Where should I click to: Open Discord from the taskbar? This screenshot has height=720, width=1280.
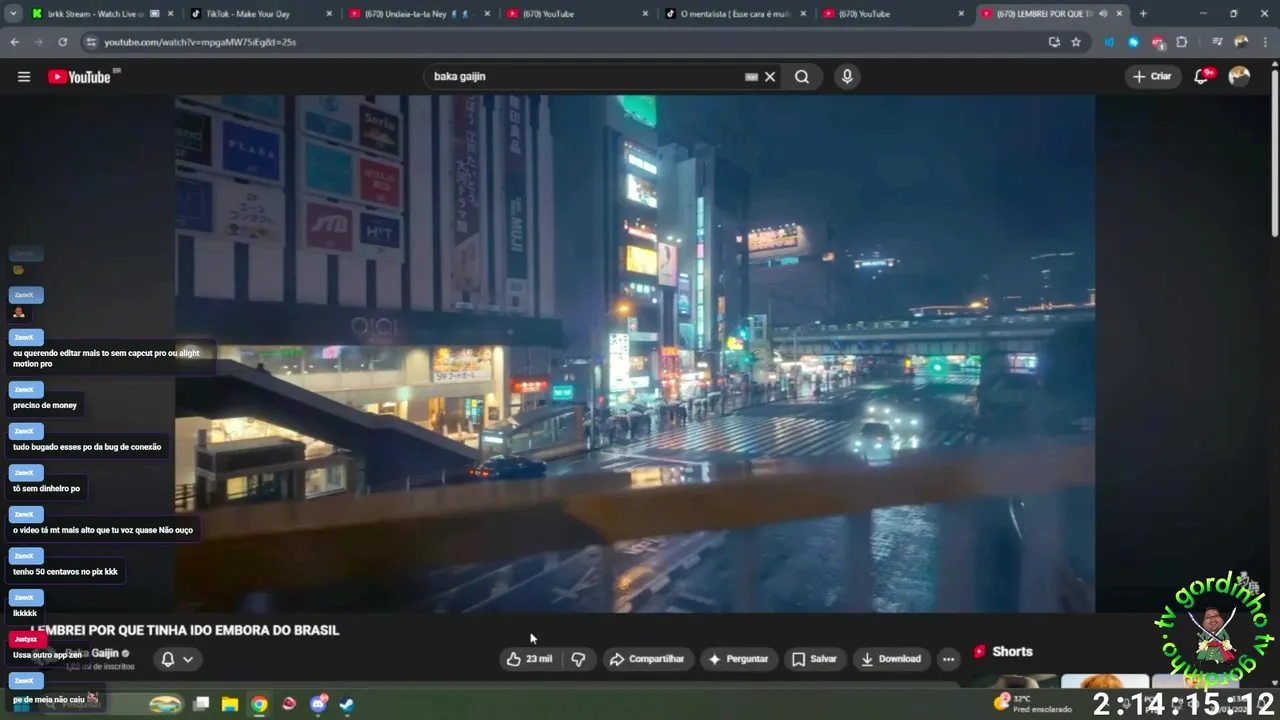click(x=319, y=704)
